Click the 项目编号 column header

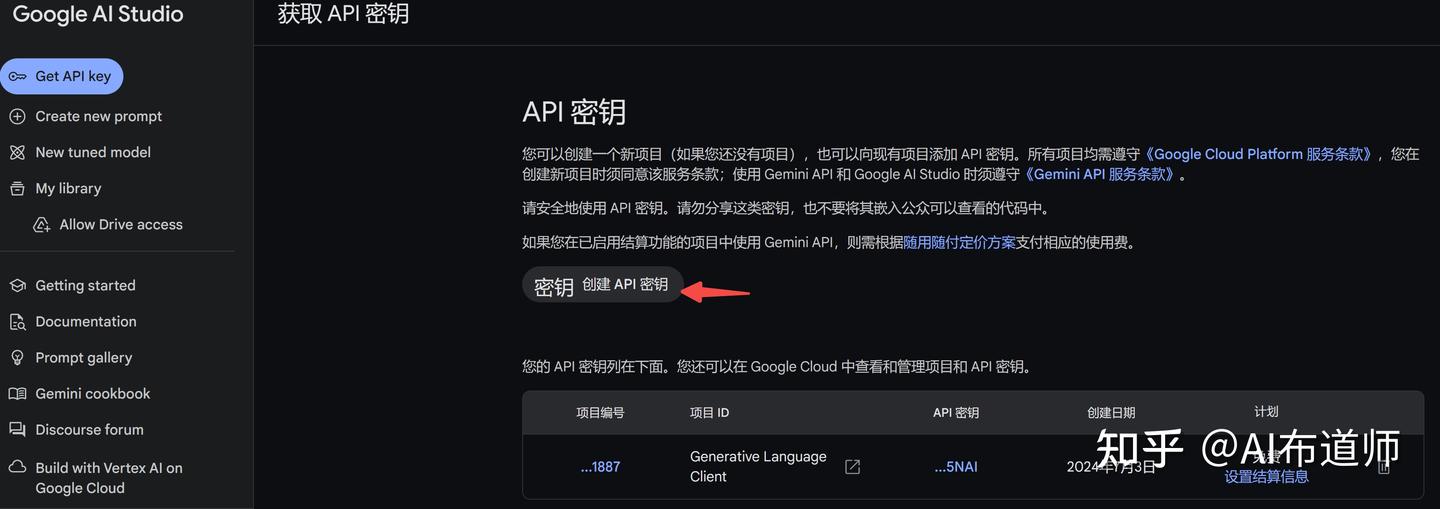click(x=600, y=413)
